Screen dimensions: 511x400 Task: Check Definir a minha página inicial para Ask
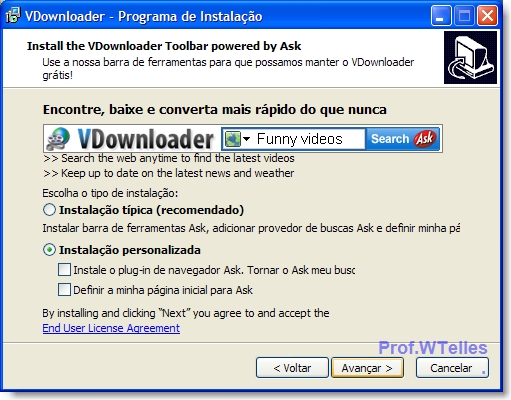(x=64, y=289)
